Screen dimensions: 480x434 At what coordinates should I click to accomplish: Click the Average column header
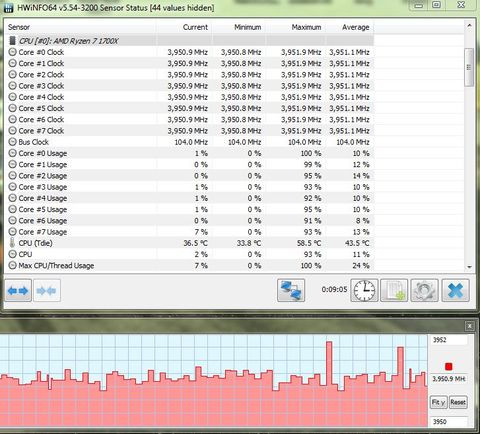pos(350,27)
